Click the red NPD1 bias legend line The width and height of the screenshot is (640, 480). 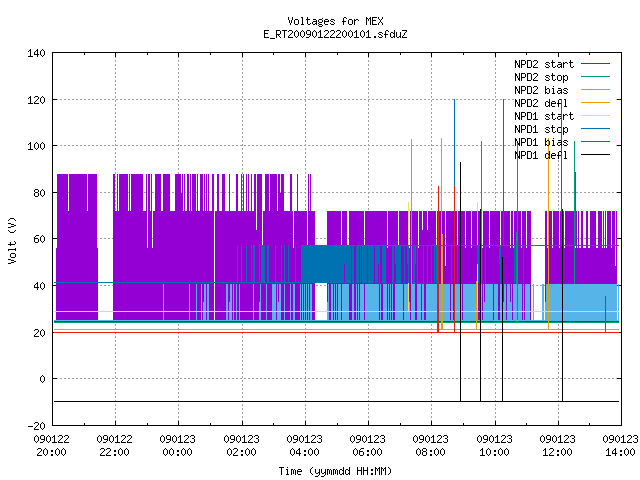coord(595,142)
